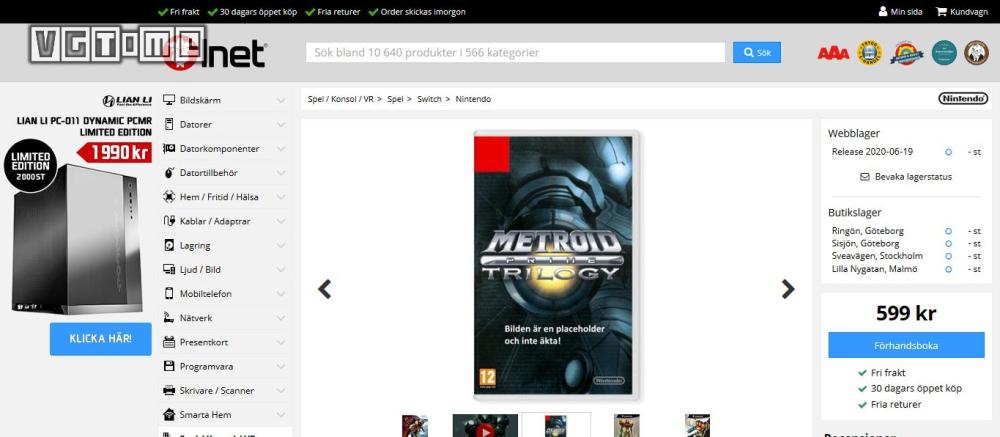Click the Lagring hard drive icon

click(x=169, y=246)
